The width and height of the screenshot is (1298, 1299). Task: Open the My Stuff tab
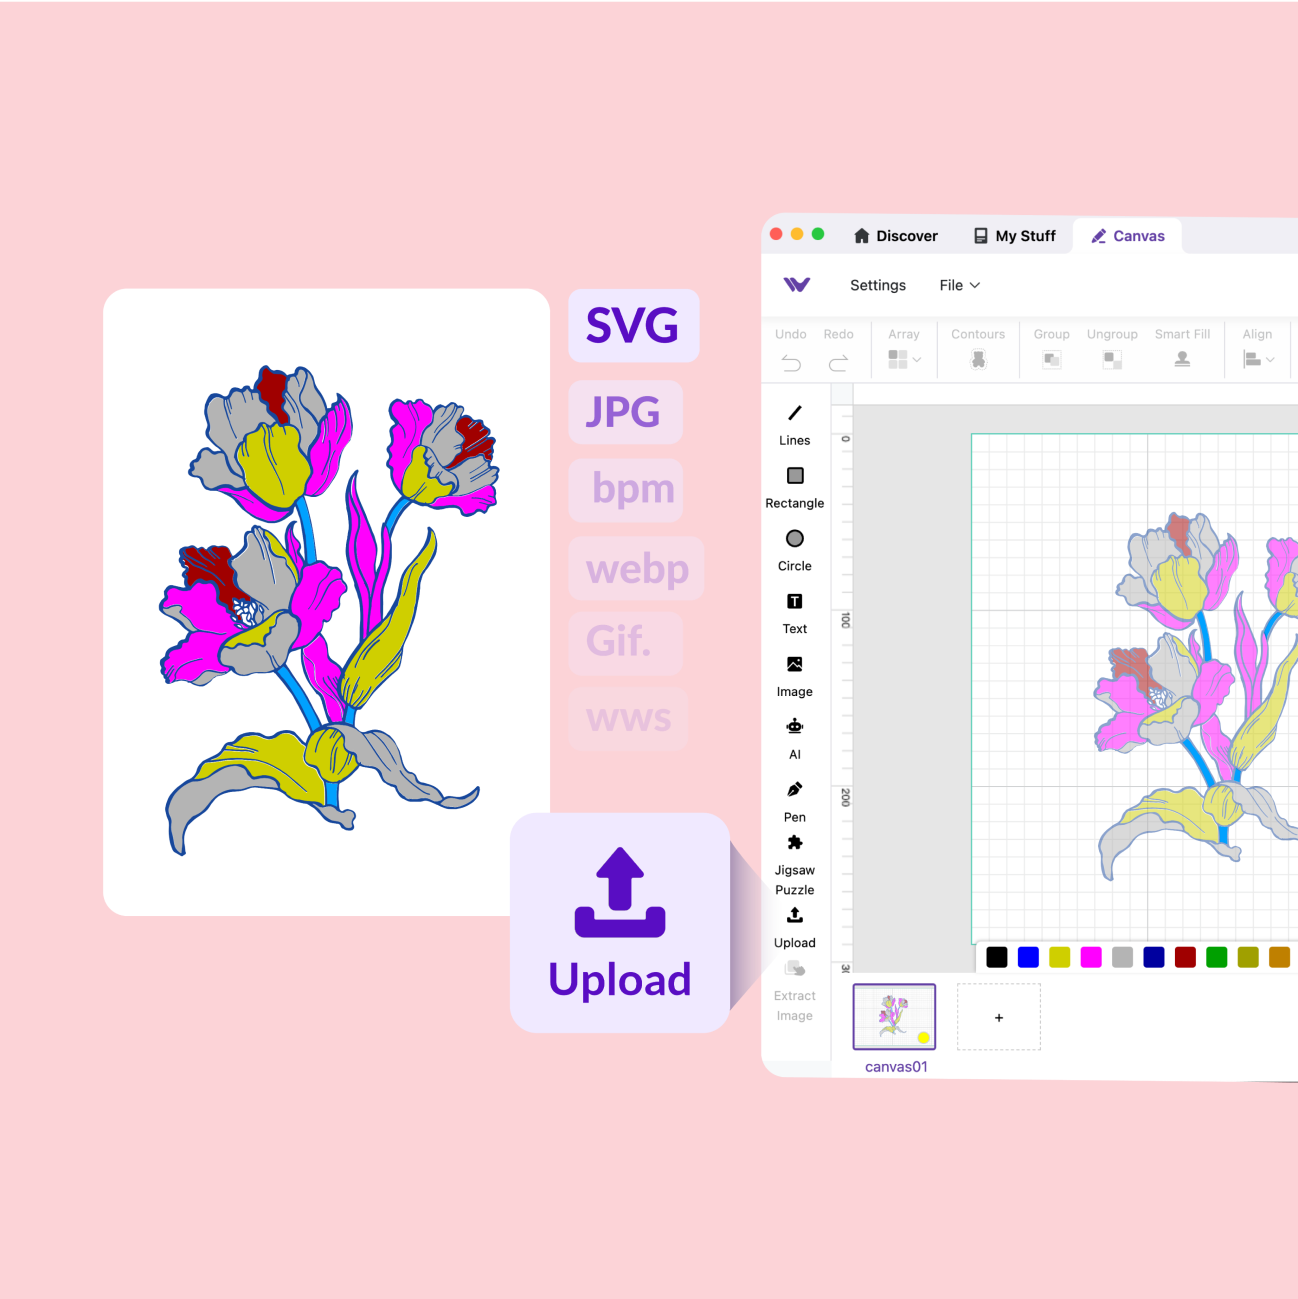point(1014,236)
